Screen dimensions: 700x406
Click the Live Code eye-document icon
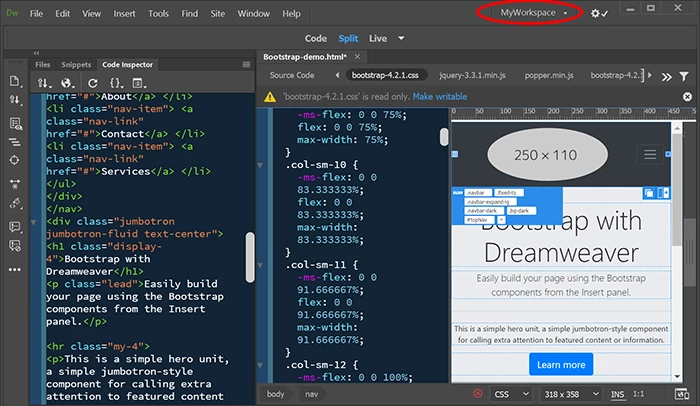[16, 124]
